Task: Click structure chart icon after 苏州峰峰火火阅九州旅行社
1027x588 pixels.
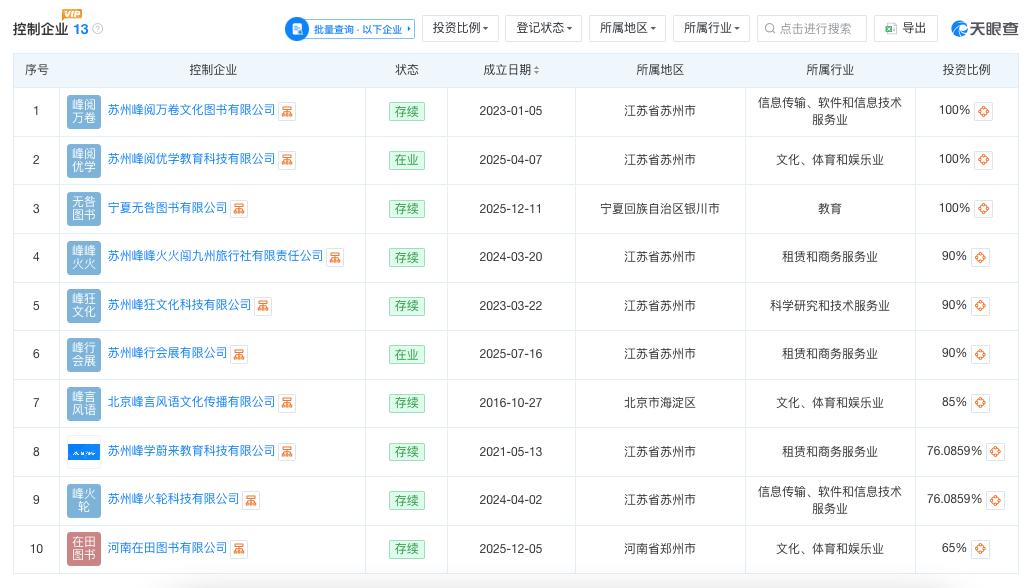Action: tap(335, 257)
